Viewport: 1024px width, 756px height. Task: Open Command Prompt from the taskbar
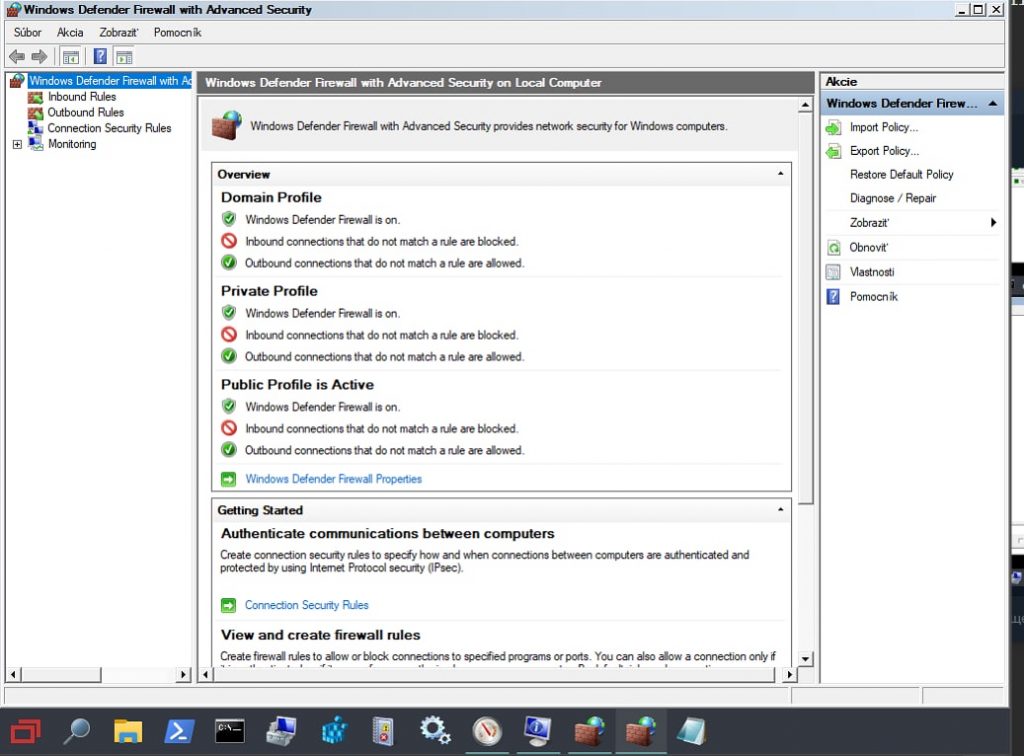pos(230,731)
